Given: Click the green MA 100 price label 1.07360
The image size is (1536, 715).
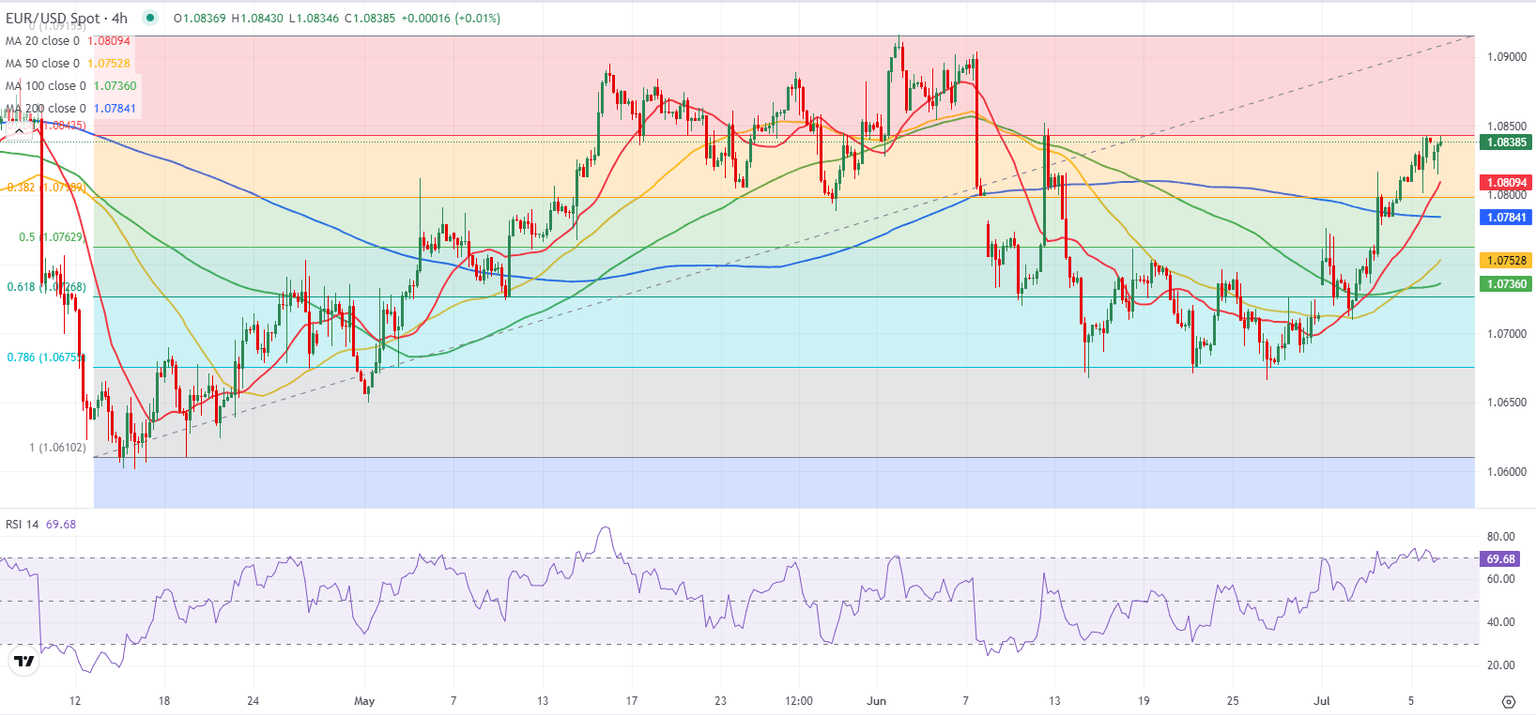Looking at the screenshot, I should pos(1504,284).
